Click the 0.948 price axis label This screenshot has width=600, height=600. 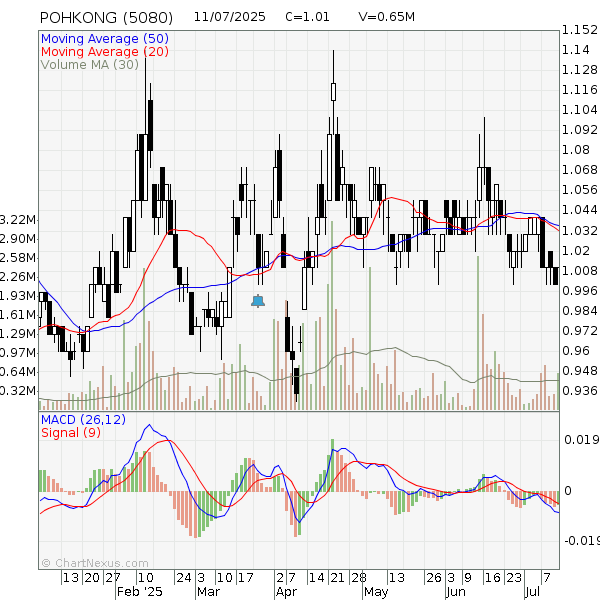(x=579, y=370)
